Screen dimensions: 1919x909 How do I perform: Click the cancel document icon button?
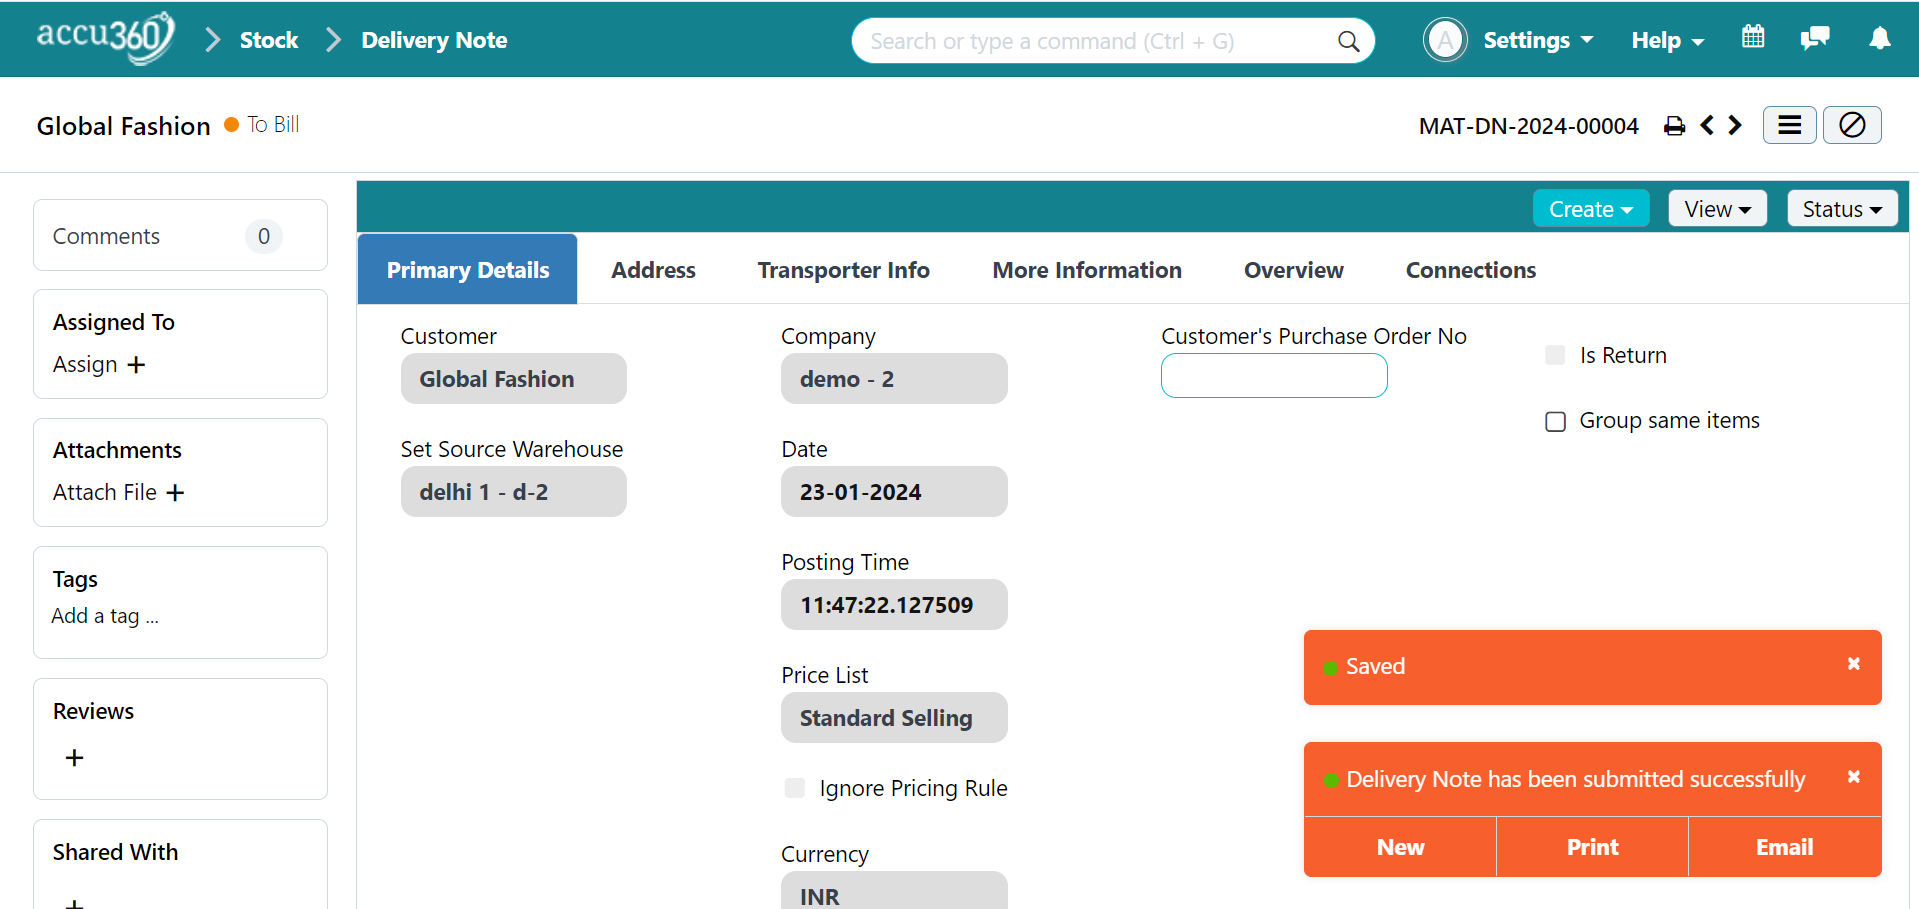tap(1852, 125)
